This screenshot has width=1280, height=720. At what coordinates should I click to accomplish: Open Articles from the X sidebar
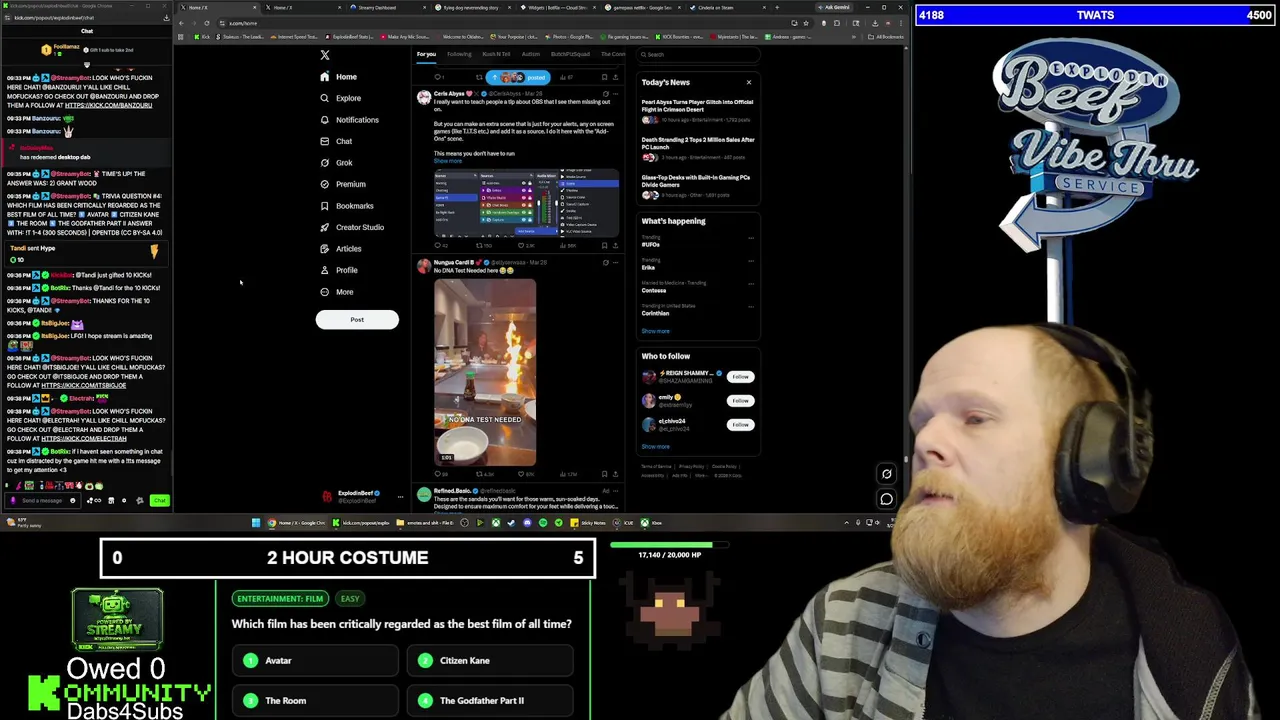pos(340,249)
